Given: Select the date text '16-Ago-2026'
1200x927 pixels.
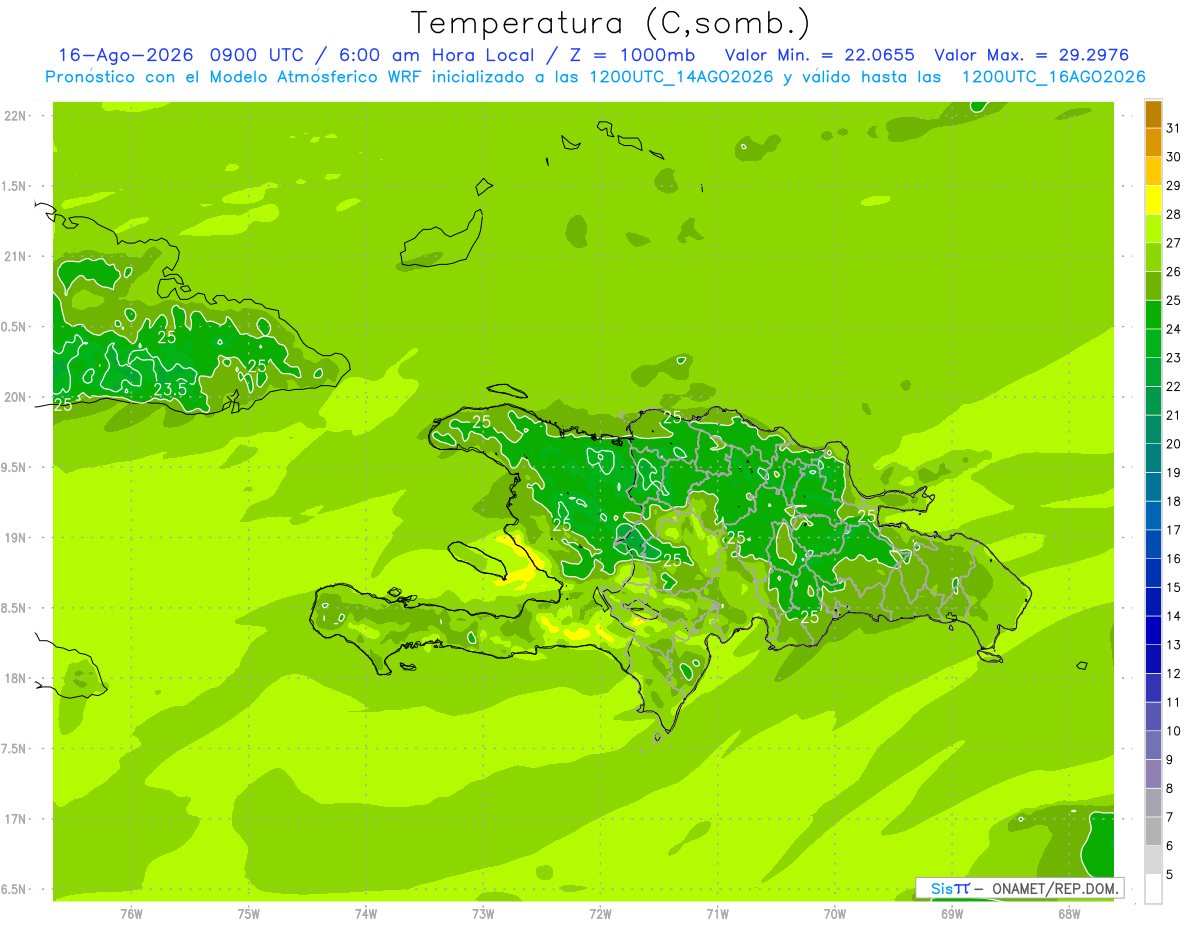Looking at the screenshot, I should tap(125, 55).
